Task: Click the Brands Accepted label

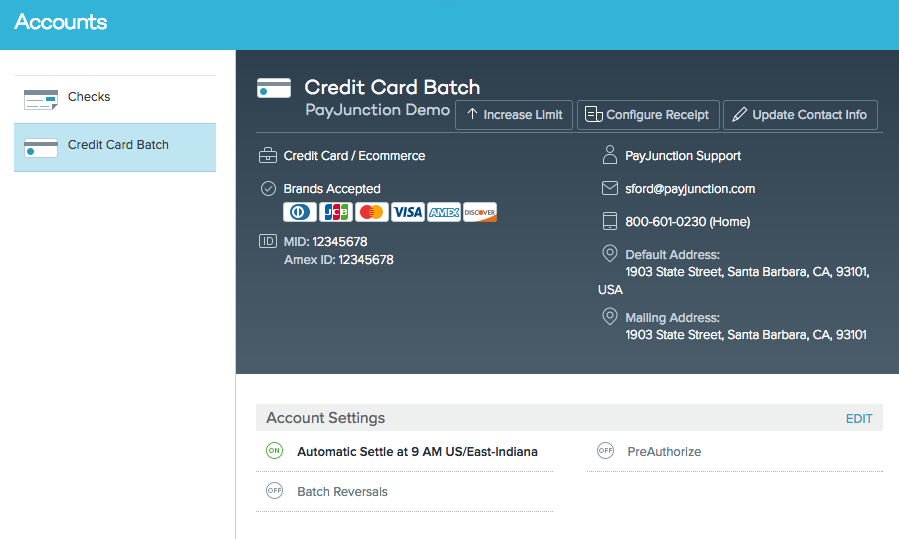Action: [x=332, y=189]
